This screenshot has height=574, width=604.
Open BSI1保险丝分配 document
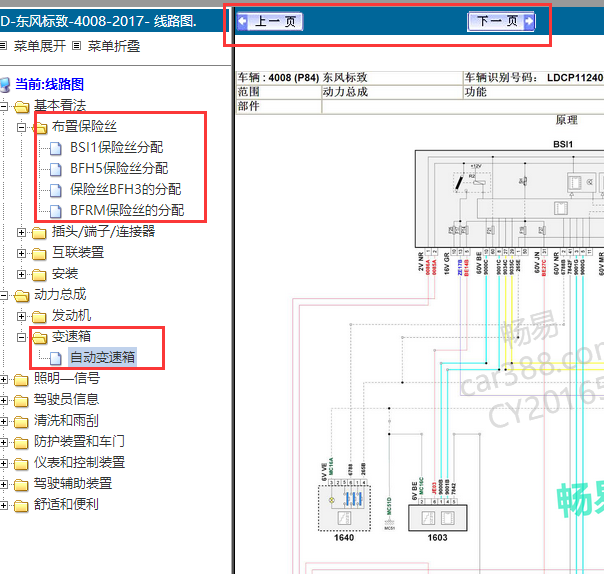click(116, 147)
